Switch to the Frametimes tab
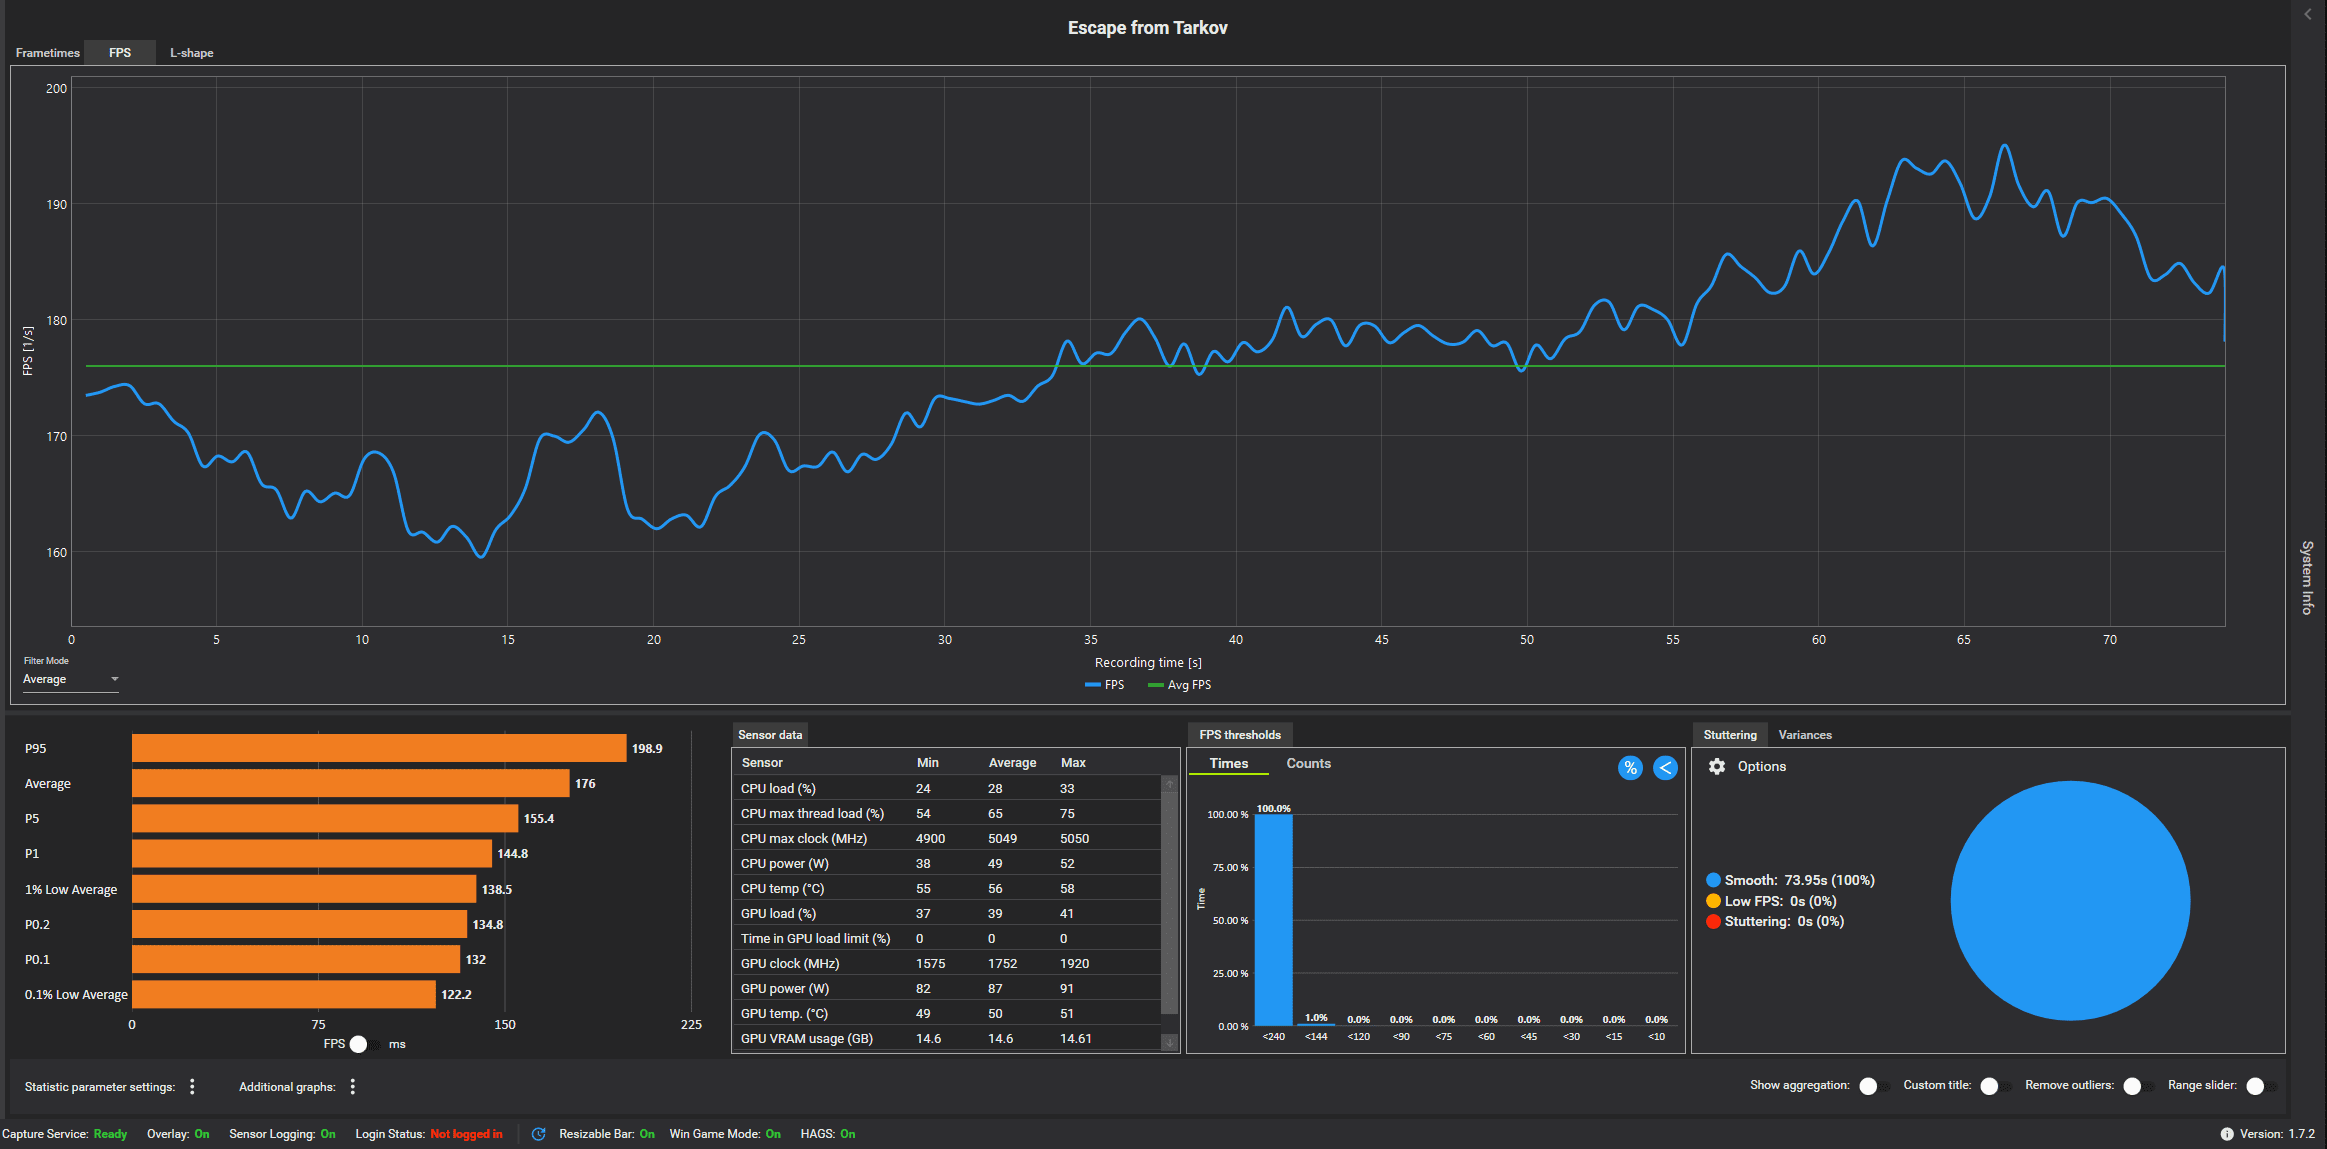The image size is (2327, 1149). click(47, 53)
